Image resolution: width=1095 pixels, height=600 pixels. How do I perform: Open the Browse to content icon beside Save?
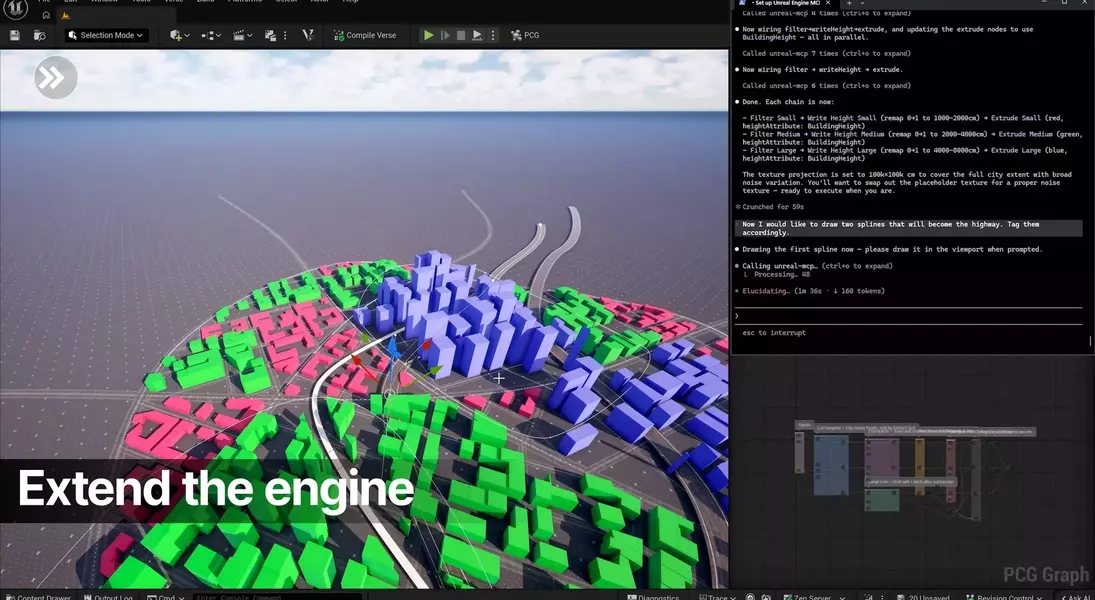pyautogui.click(x=40, y=35)
